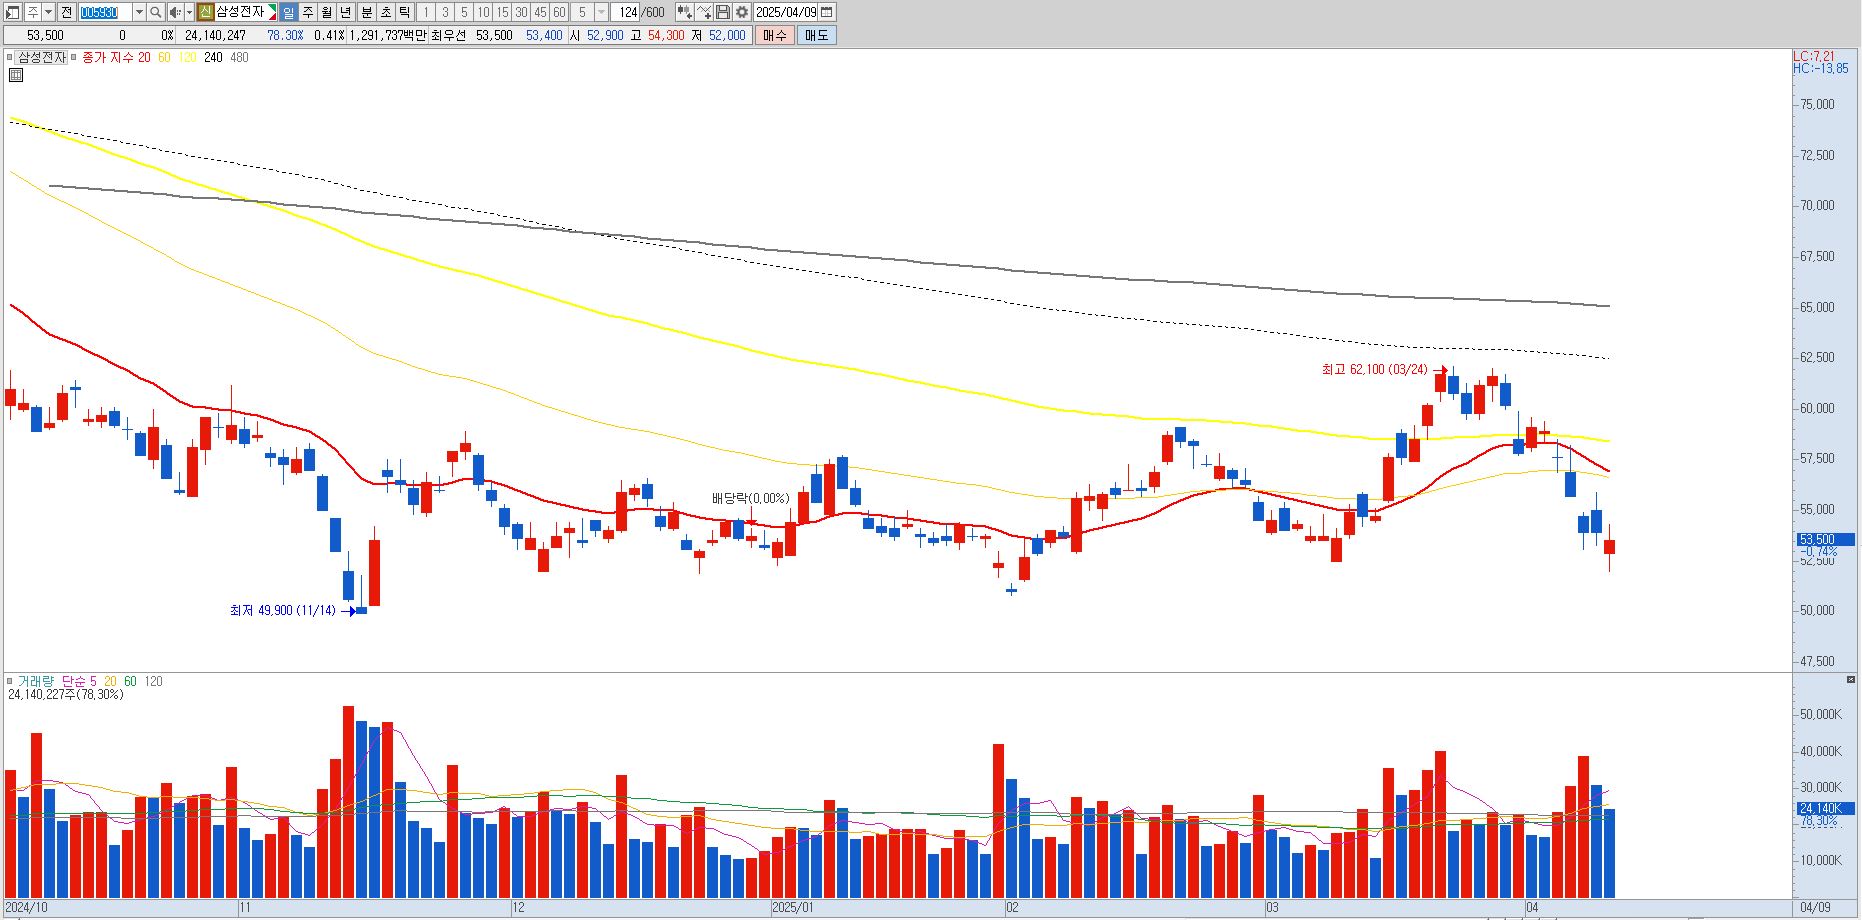Click the grid table icon below 삼성전자 label
Image resolution: width=1862 pixels, height=920 pixels.
16,75
